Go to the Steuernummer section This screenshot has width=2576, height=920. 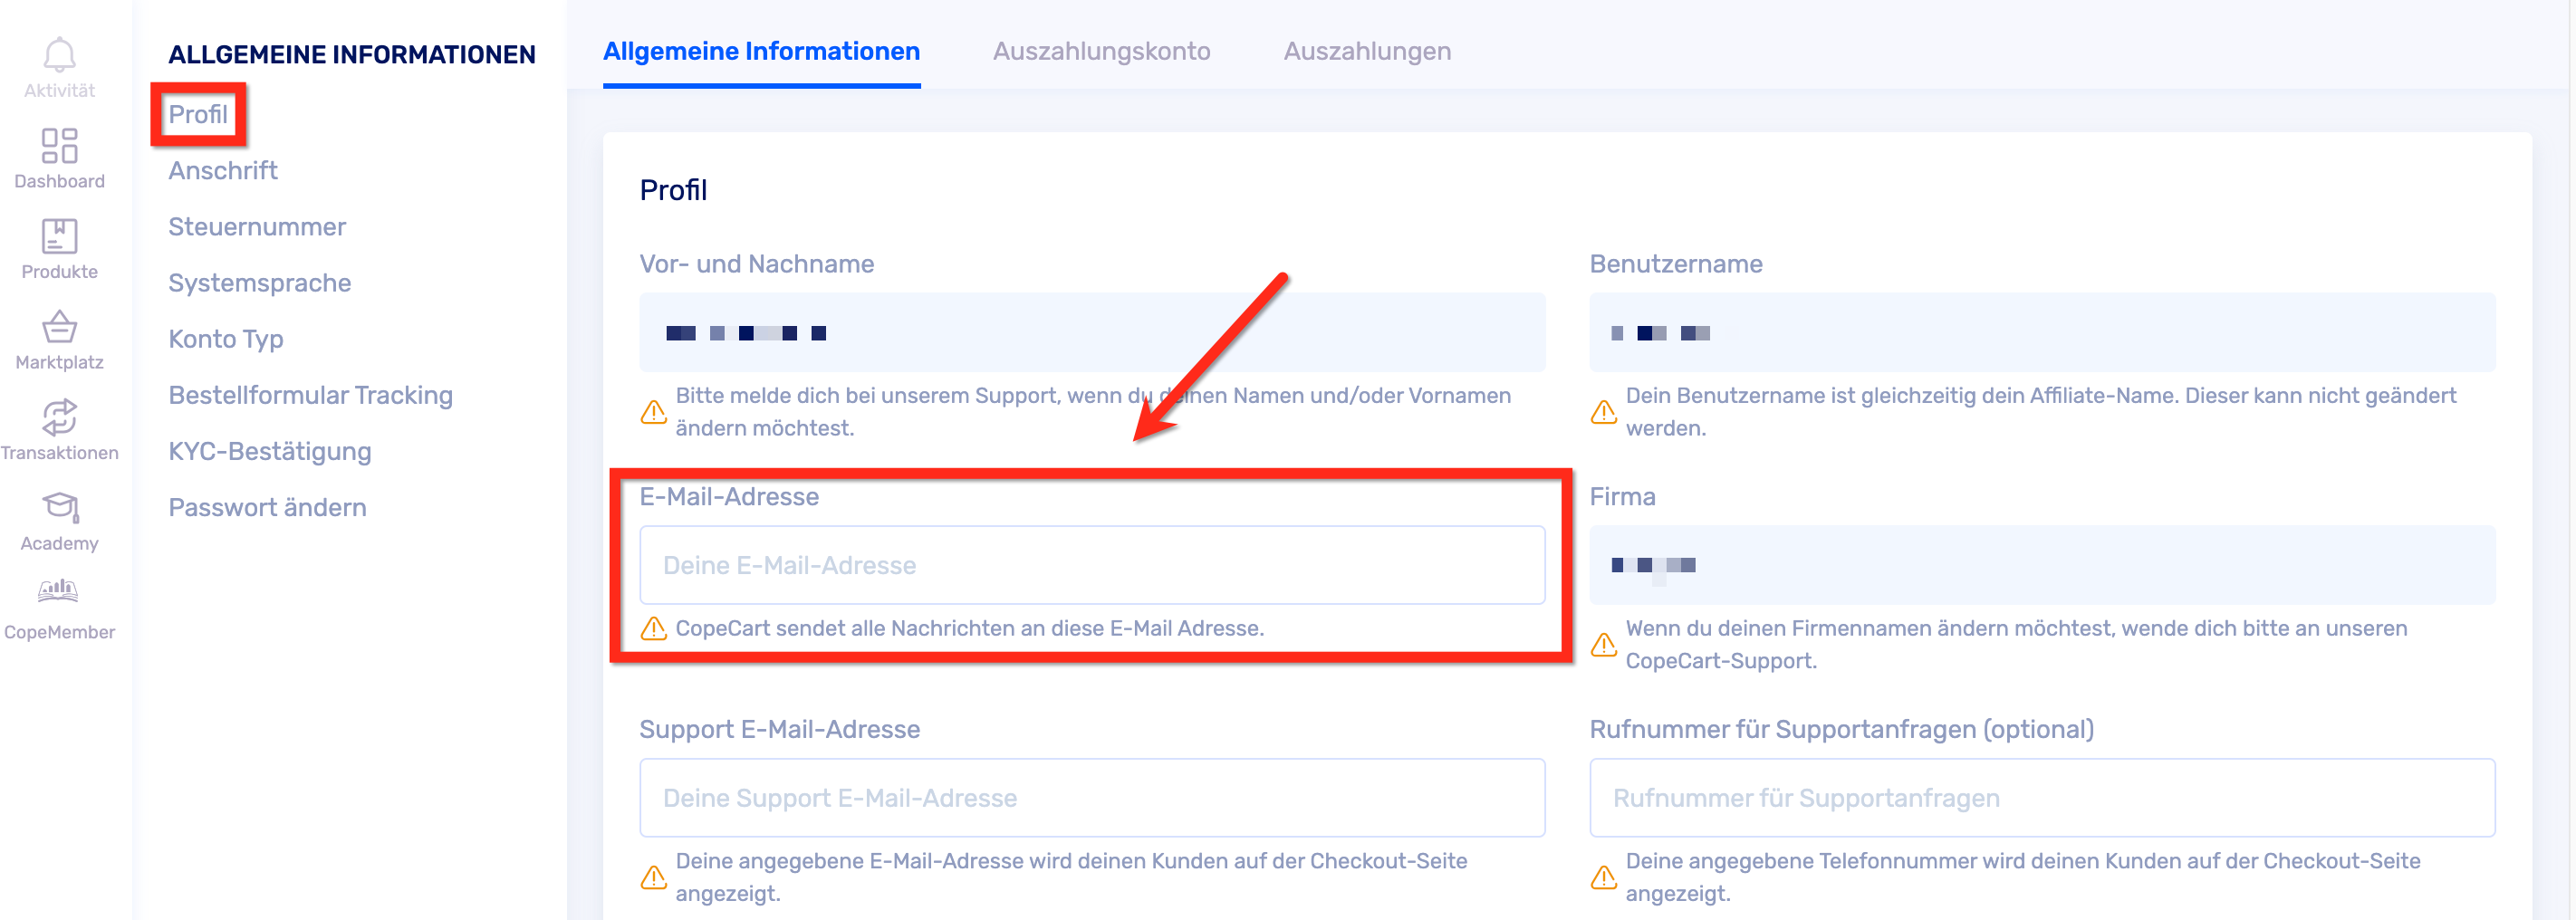point(257,227)
